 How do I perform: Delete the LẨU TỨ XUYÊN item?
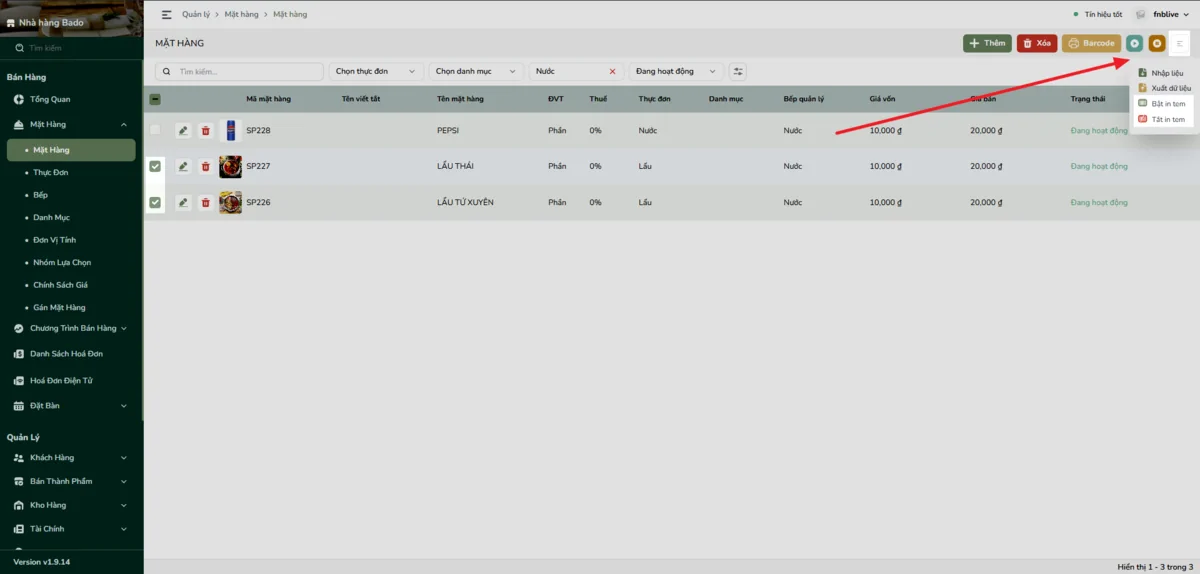(x=205, y=202)
